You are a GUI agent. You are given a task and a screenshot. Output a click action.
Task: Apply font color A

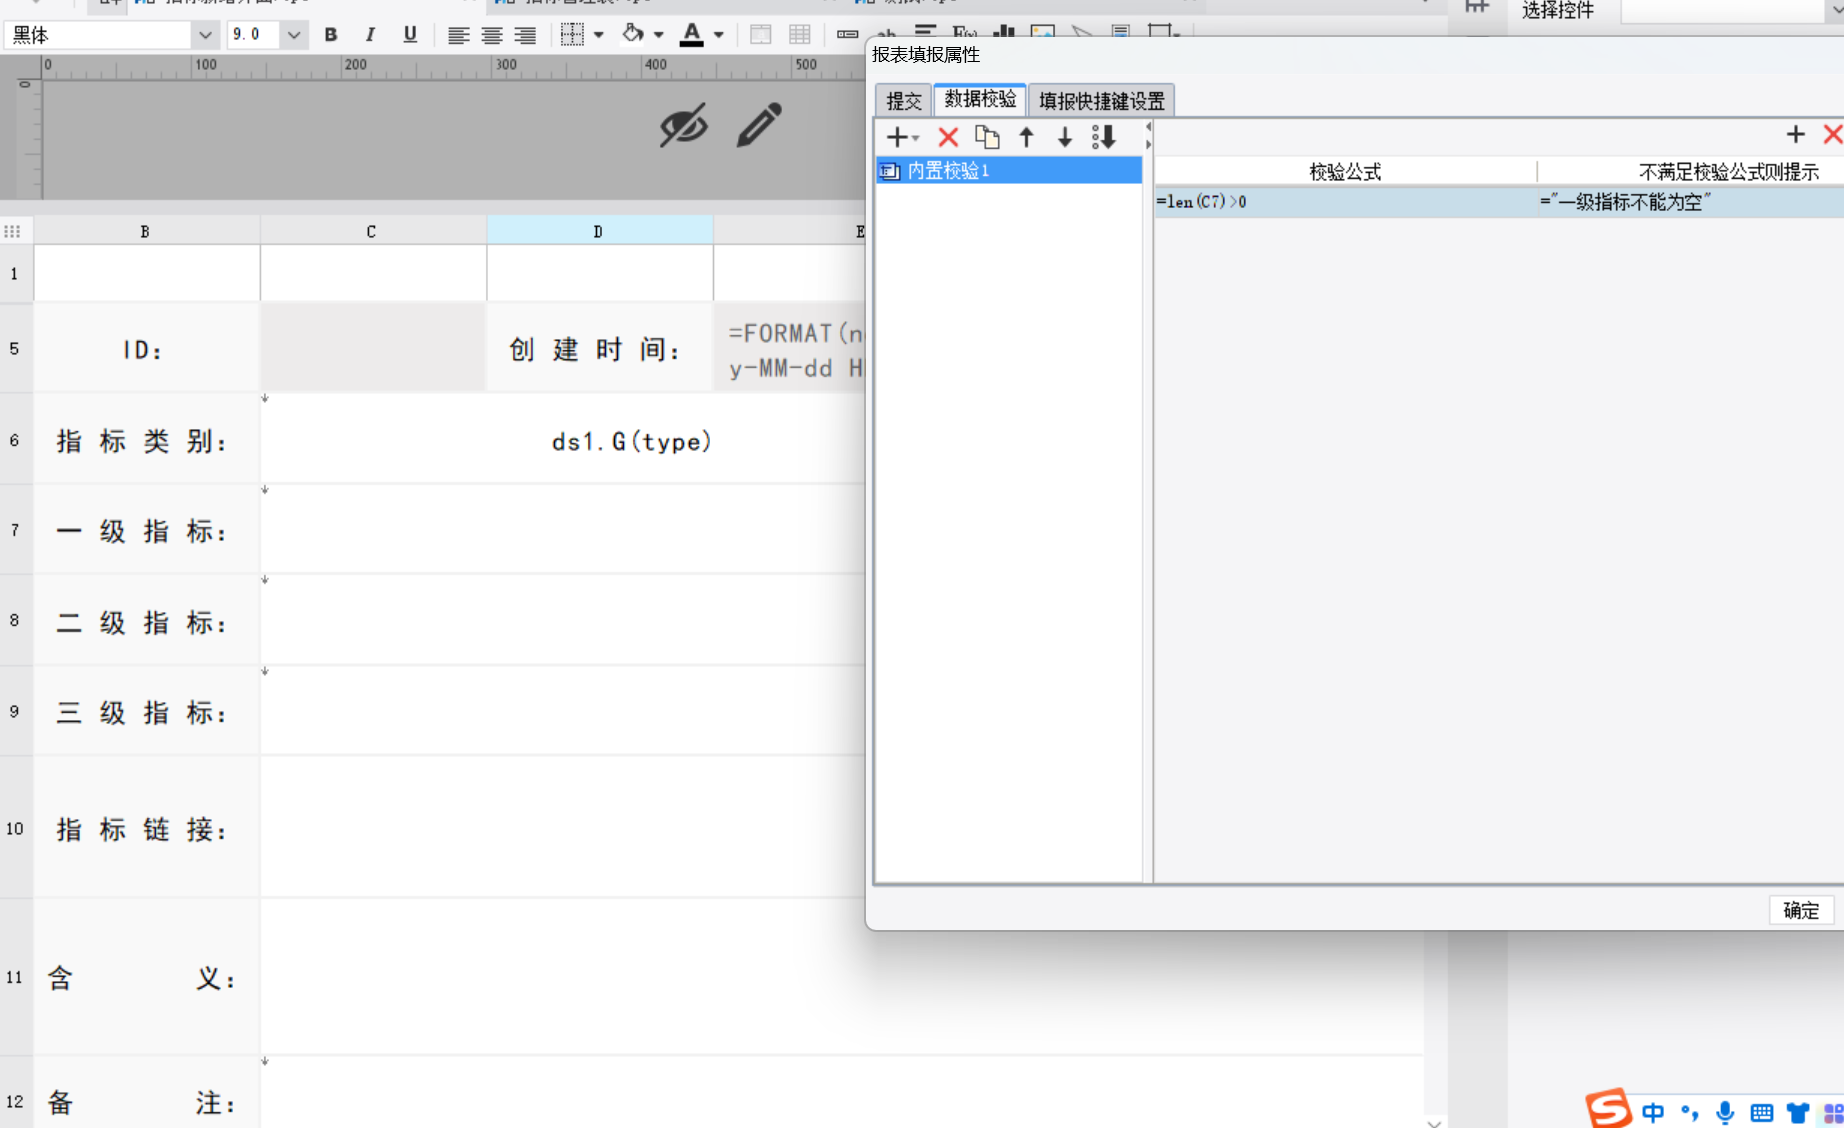coord(691,35)
